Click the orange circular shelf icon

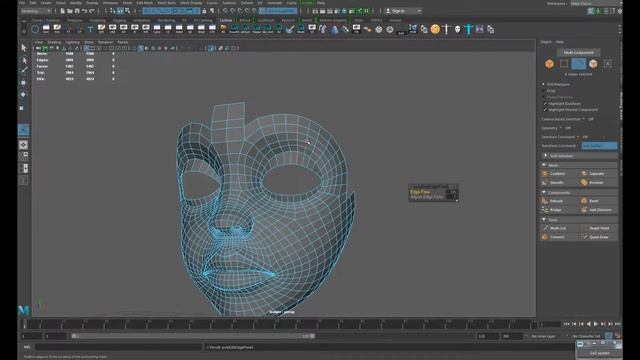pos(435,29)
